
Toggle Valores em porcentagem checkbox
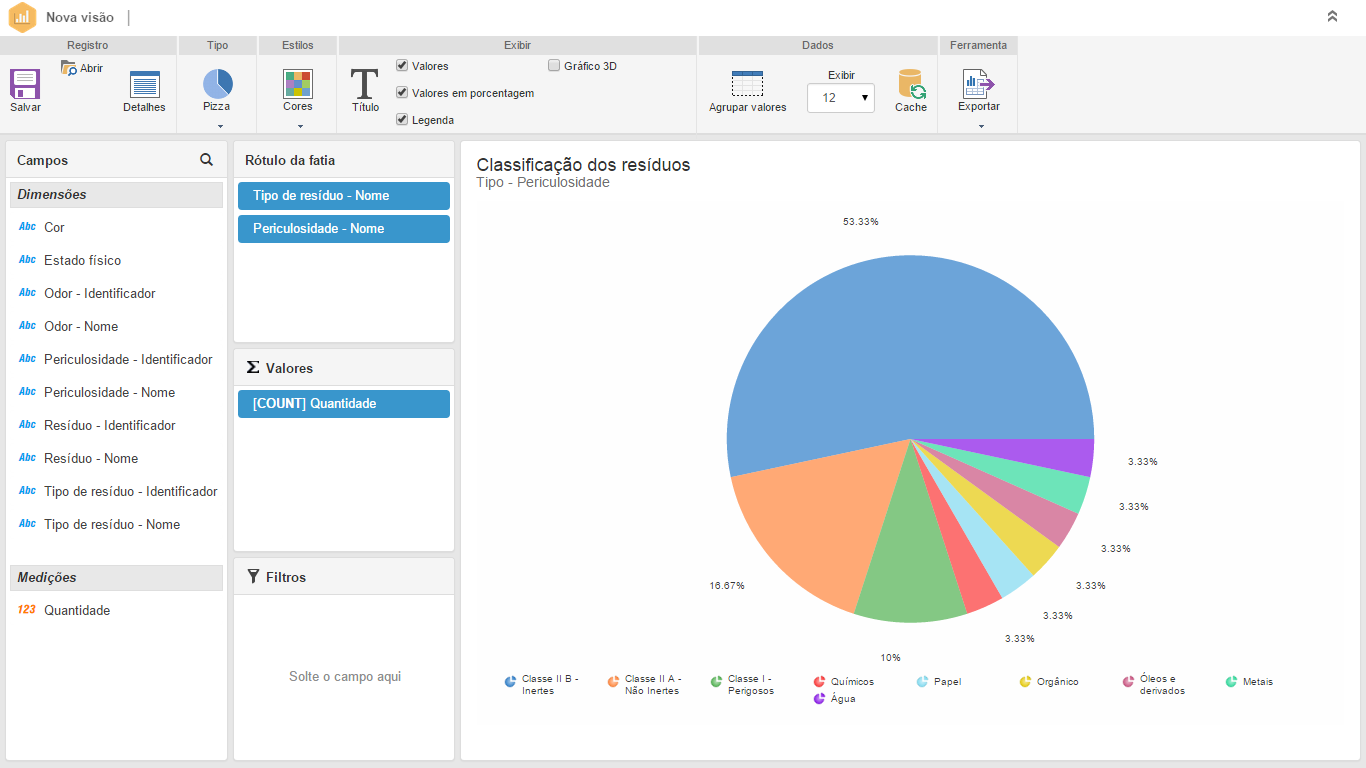tap(402, 93)
